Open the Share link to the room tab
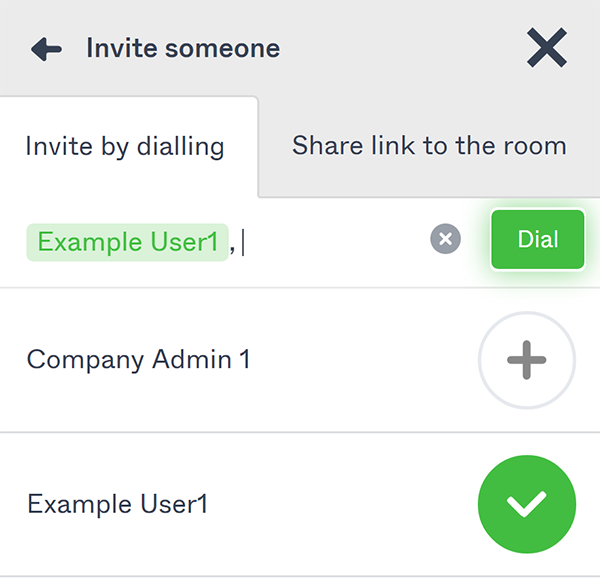Viewport: 600px width, 578px height. pos(429,146)
